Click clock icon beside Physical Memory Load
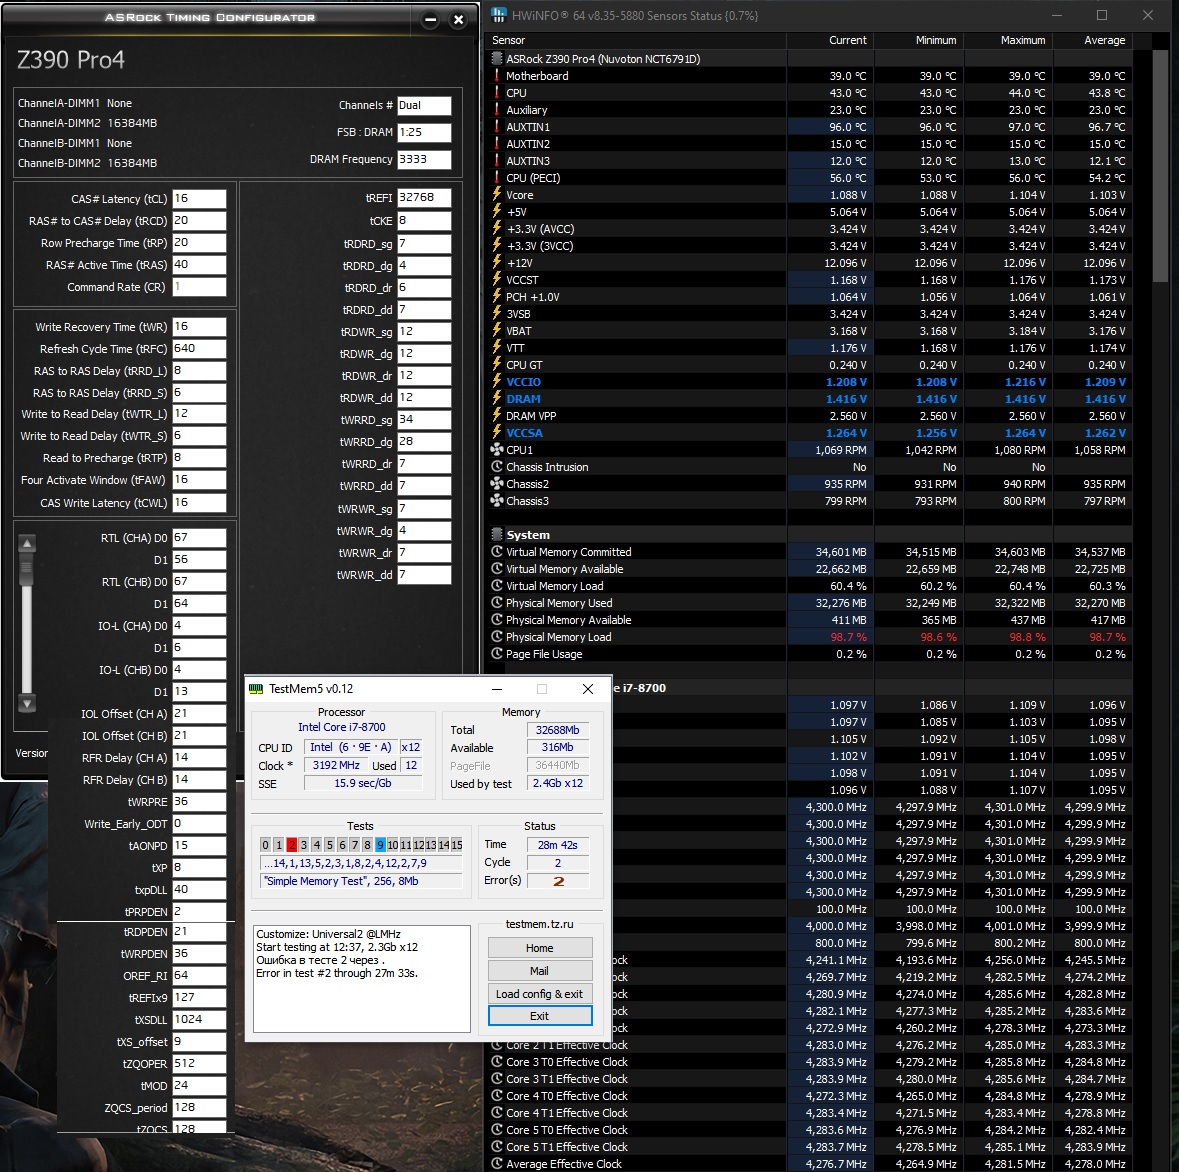This screenshot has height=1172, width=1179. coord(496,637)
